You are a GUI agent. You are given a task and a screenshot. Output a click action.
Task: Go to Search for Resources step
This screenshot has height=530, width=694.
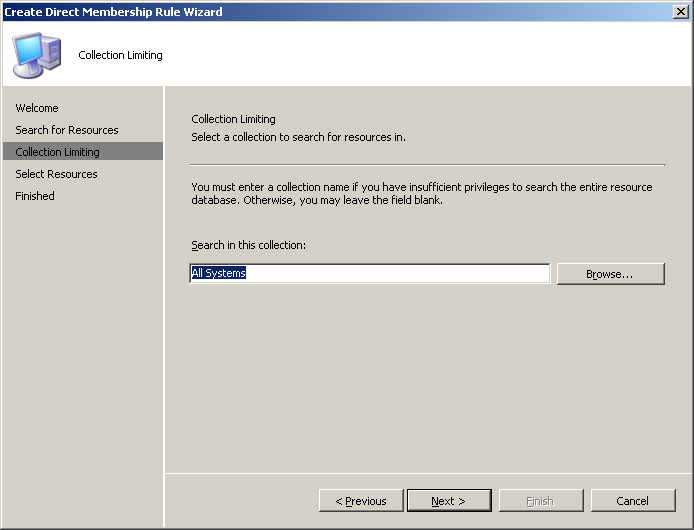tap(67, 130)
